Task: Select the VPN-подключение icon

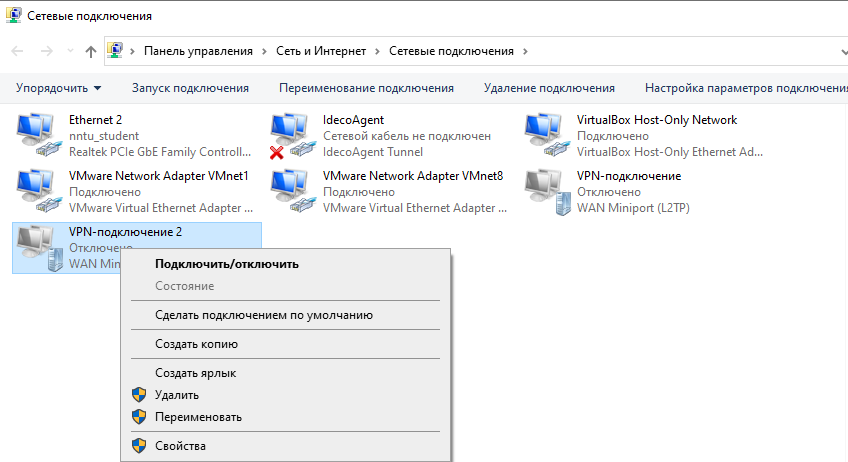Action: click(x=547, y=192)
